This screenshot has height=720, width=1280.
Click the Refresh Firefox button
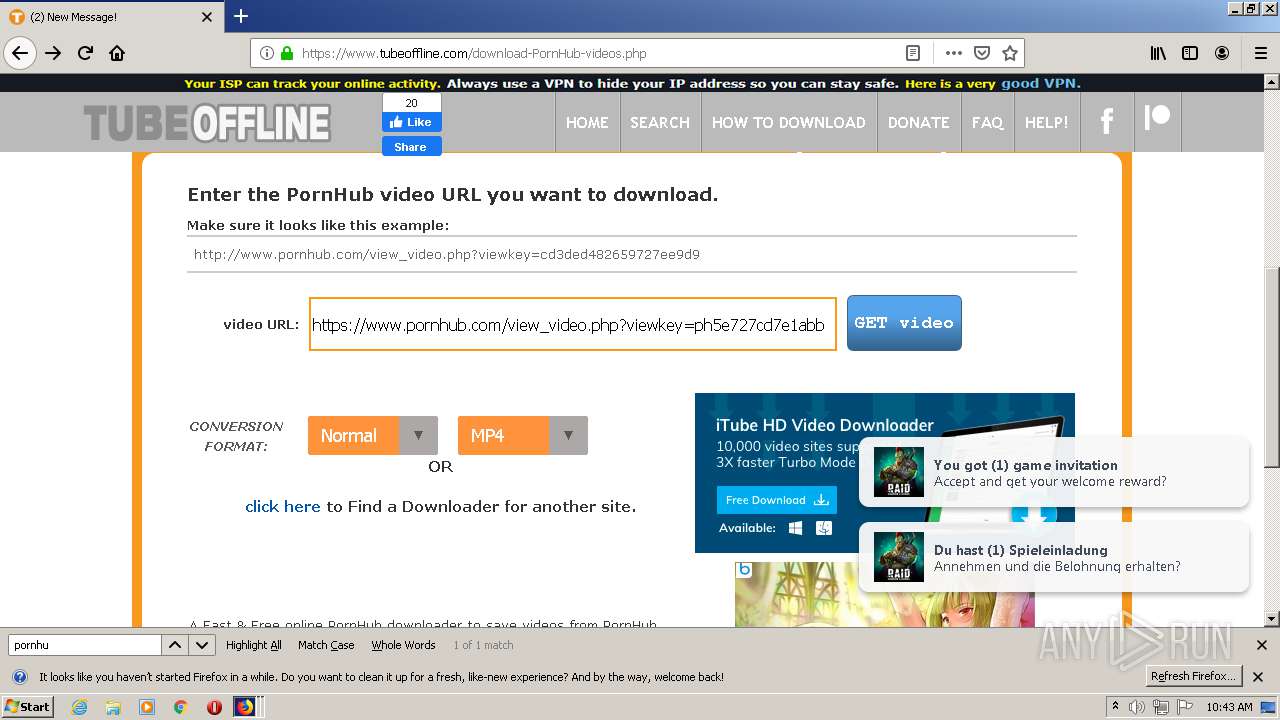(1194, 677)
